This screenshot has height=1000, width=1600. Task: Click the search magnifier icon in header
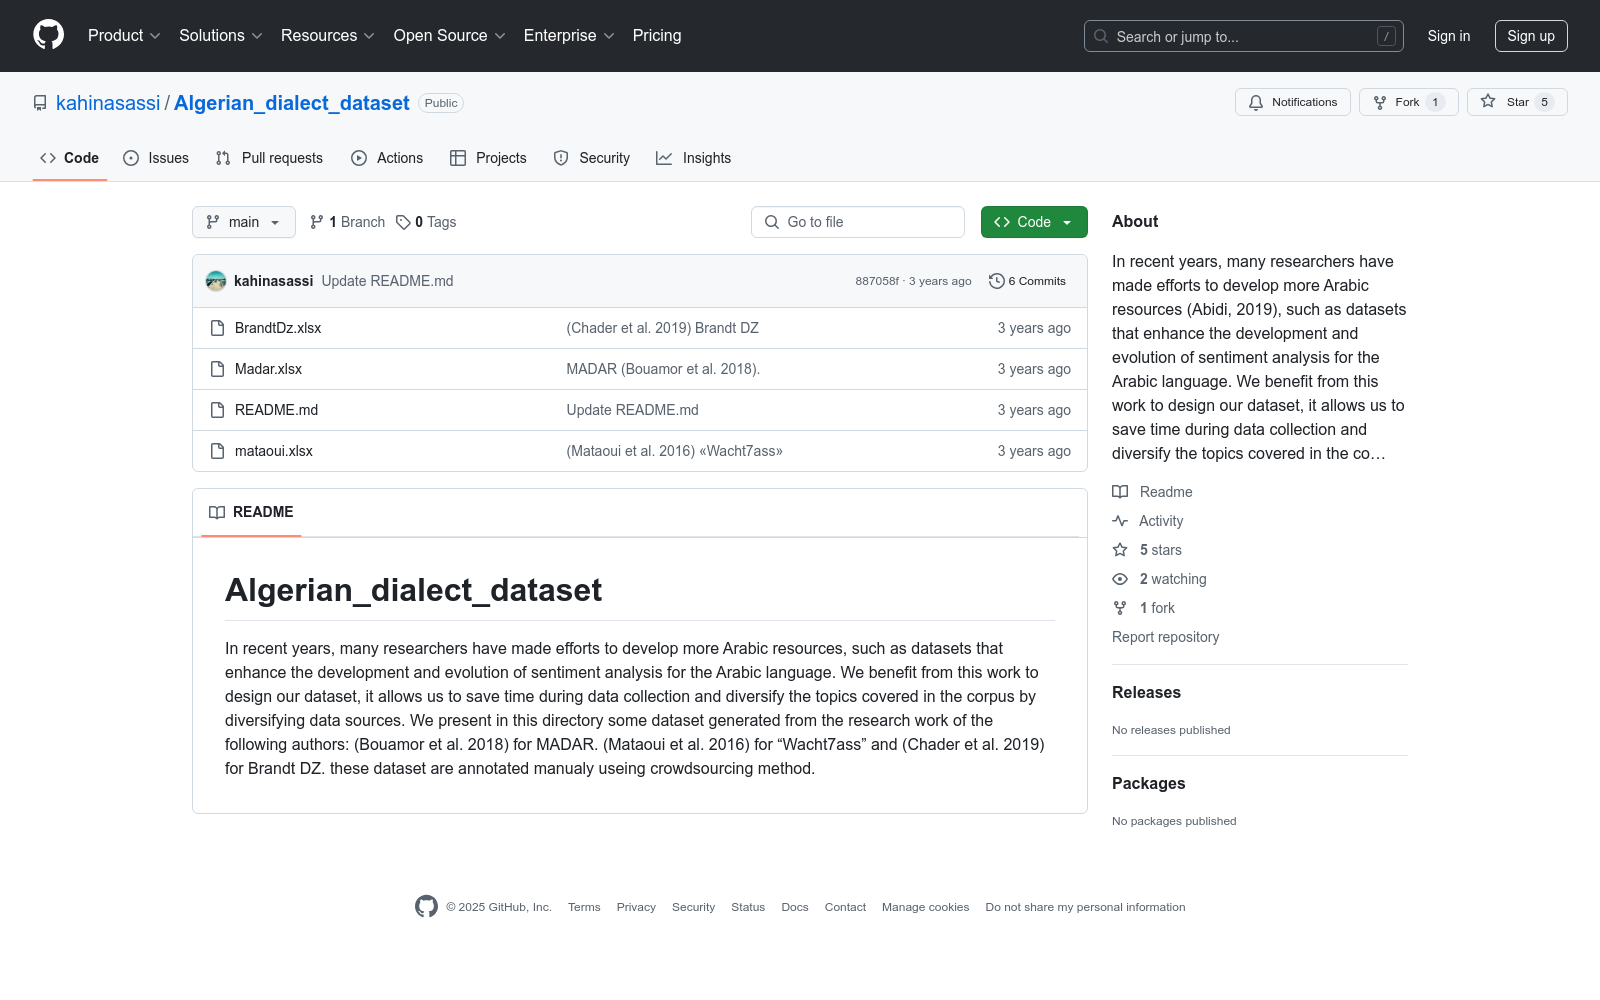[1101, 36]
